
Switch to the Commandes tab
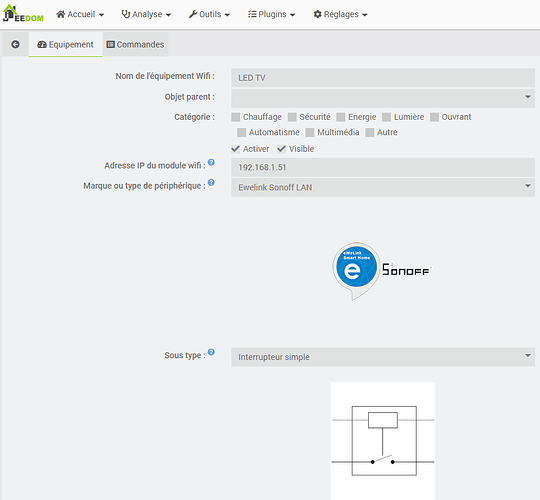click(x=135, y=44)
